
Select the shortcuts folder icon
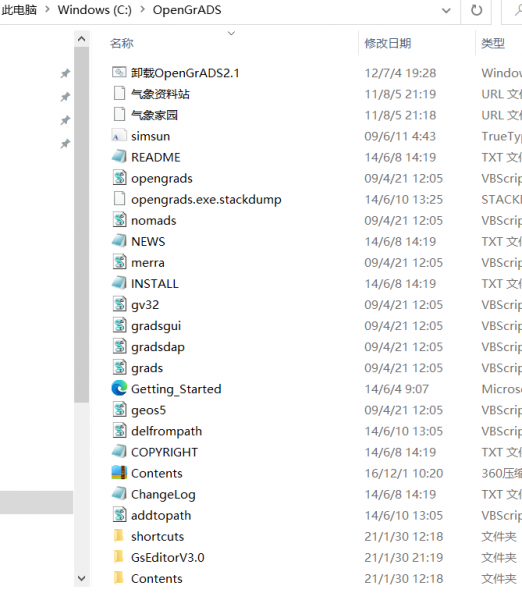click(119, 536)
